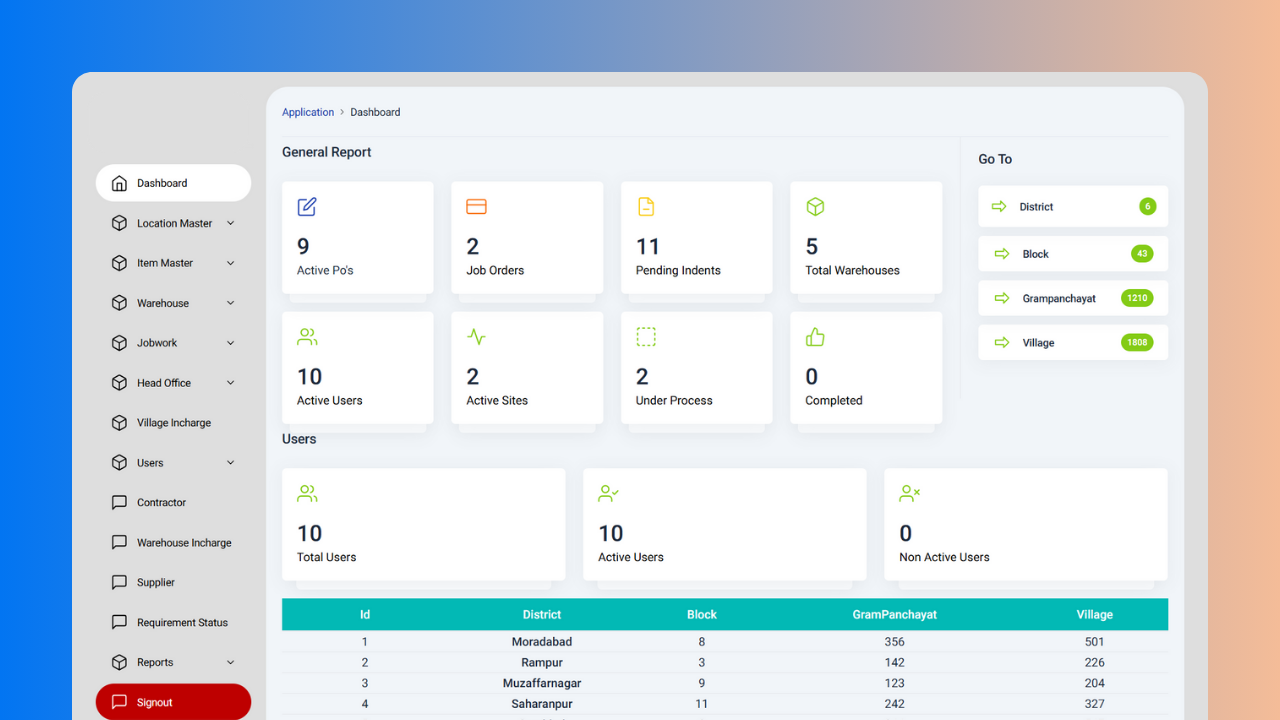Open the Dashboard menu item
Image resolution: width=1280 pixels, height=720 pixels.
173,183
